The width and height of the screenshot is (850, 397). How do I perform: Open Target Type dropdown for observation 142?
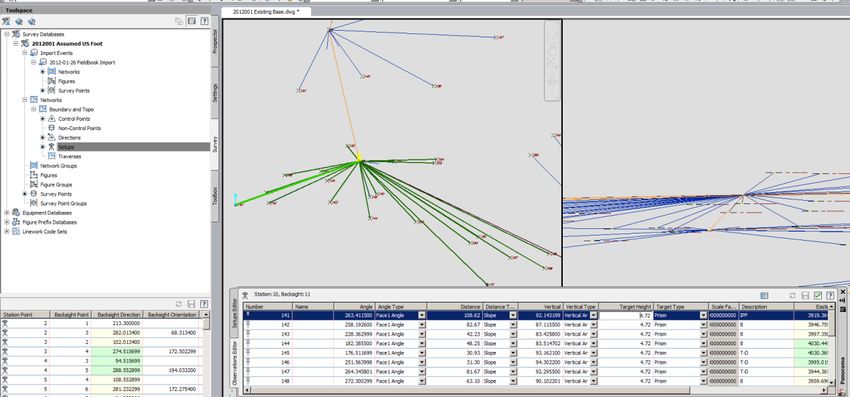(704, 324)
